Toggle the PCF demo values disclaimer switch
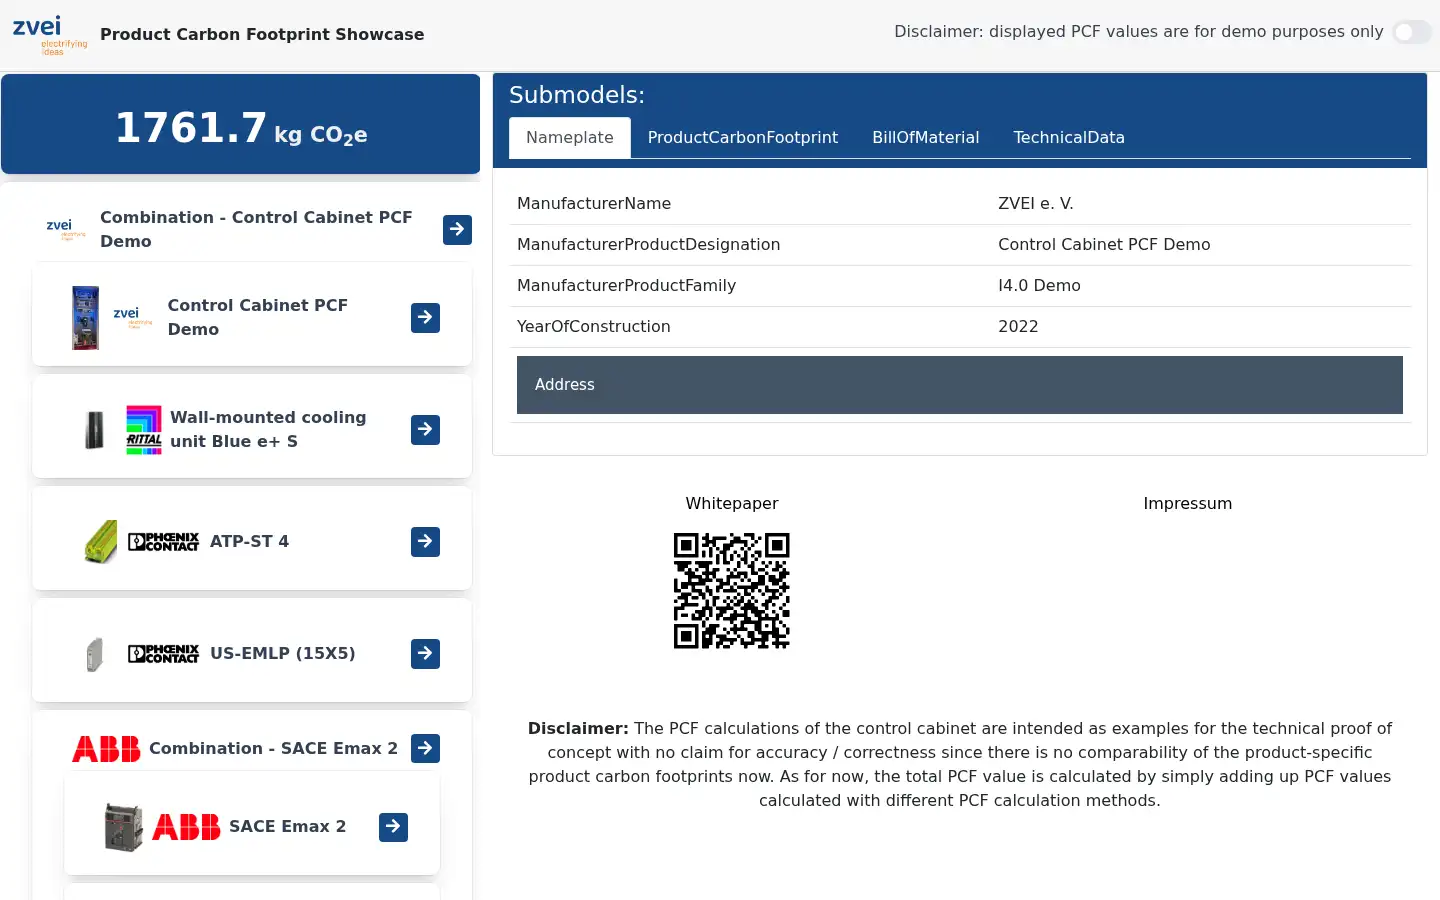1440x900 pixels. point(1412,32)
